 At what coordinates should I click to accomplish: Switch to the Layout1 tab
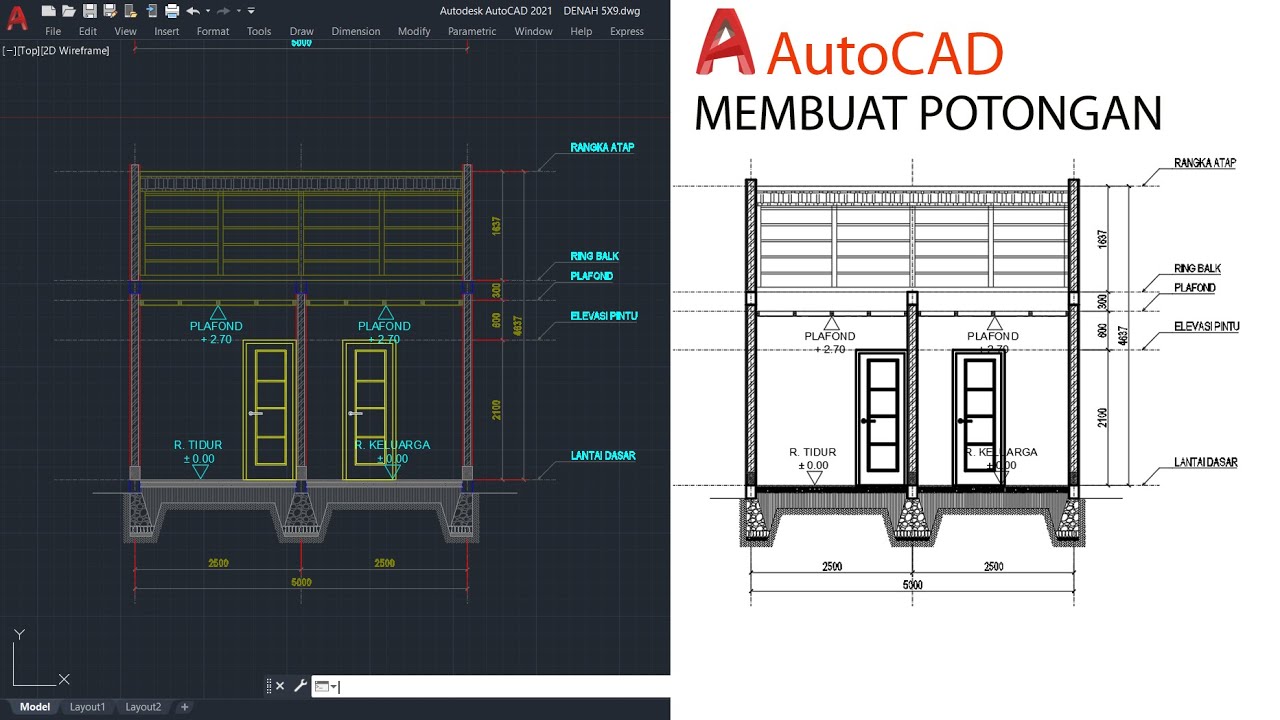87,707
